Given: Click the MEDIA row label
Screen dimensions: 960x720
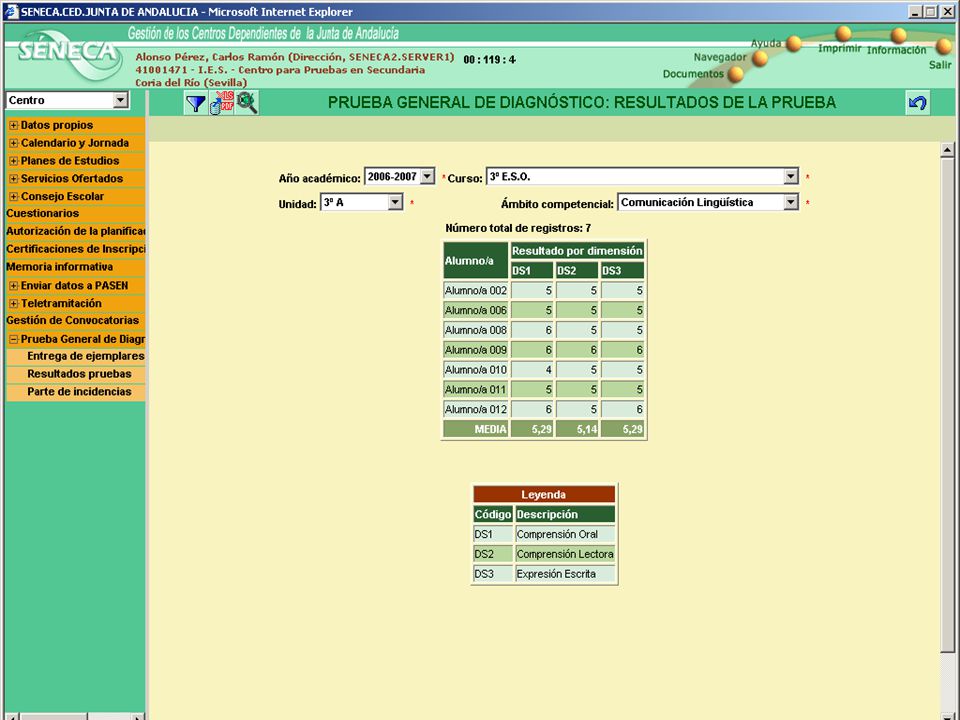Looking at the screenshot, I should pyautogui.click(x=476, y=429).
